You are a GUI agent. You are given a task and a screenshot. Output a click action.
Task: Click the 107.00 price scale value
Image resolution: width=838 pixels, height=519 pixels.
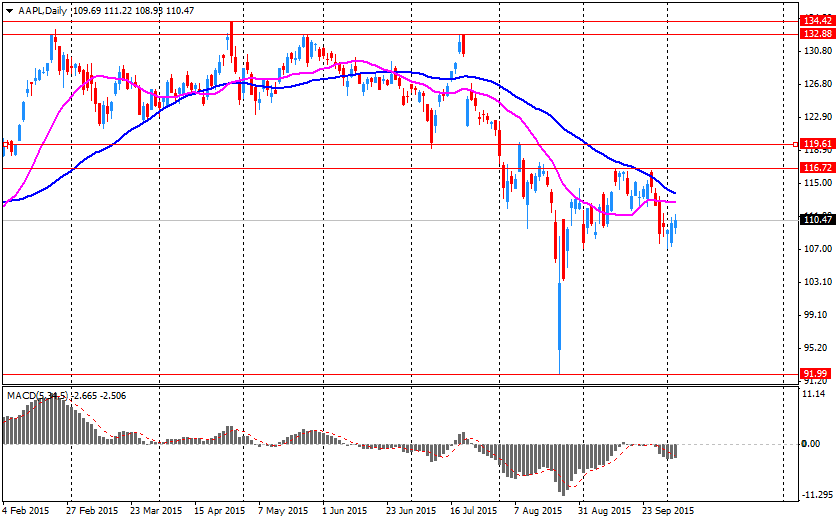click(x=818, y=249)
